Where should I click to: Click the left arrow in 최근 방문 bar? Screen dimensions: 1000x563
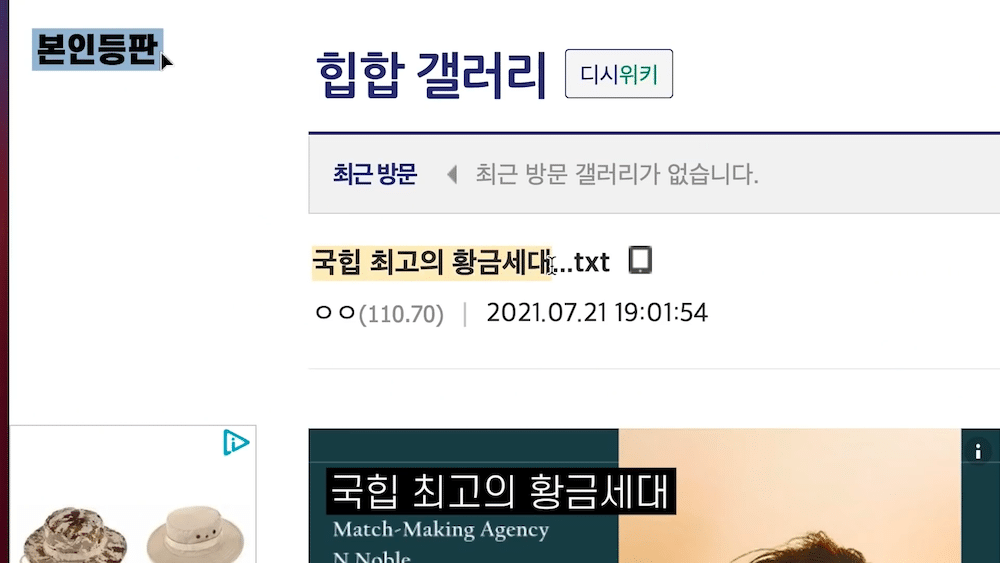pyautogui.click(x=452, y=174)
